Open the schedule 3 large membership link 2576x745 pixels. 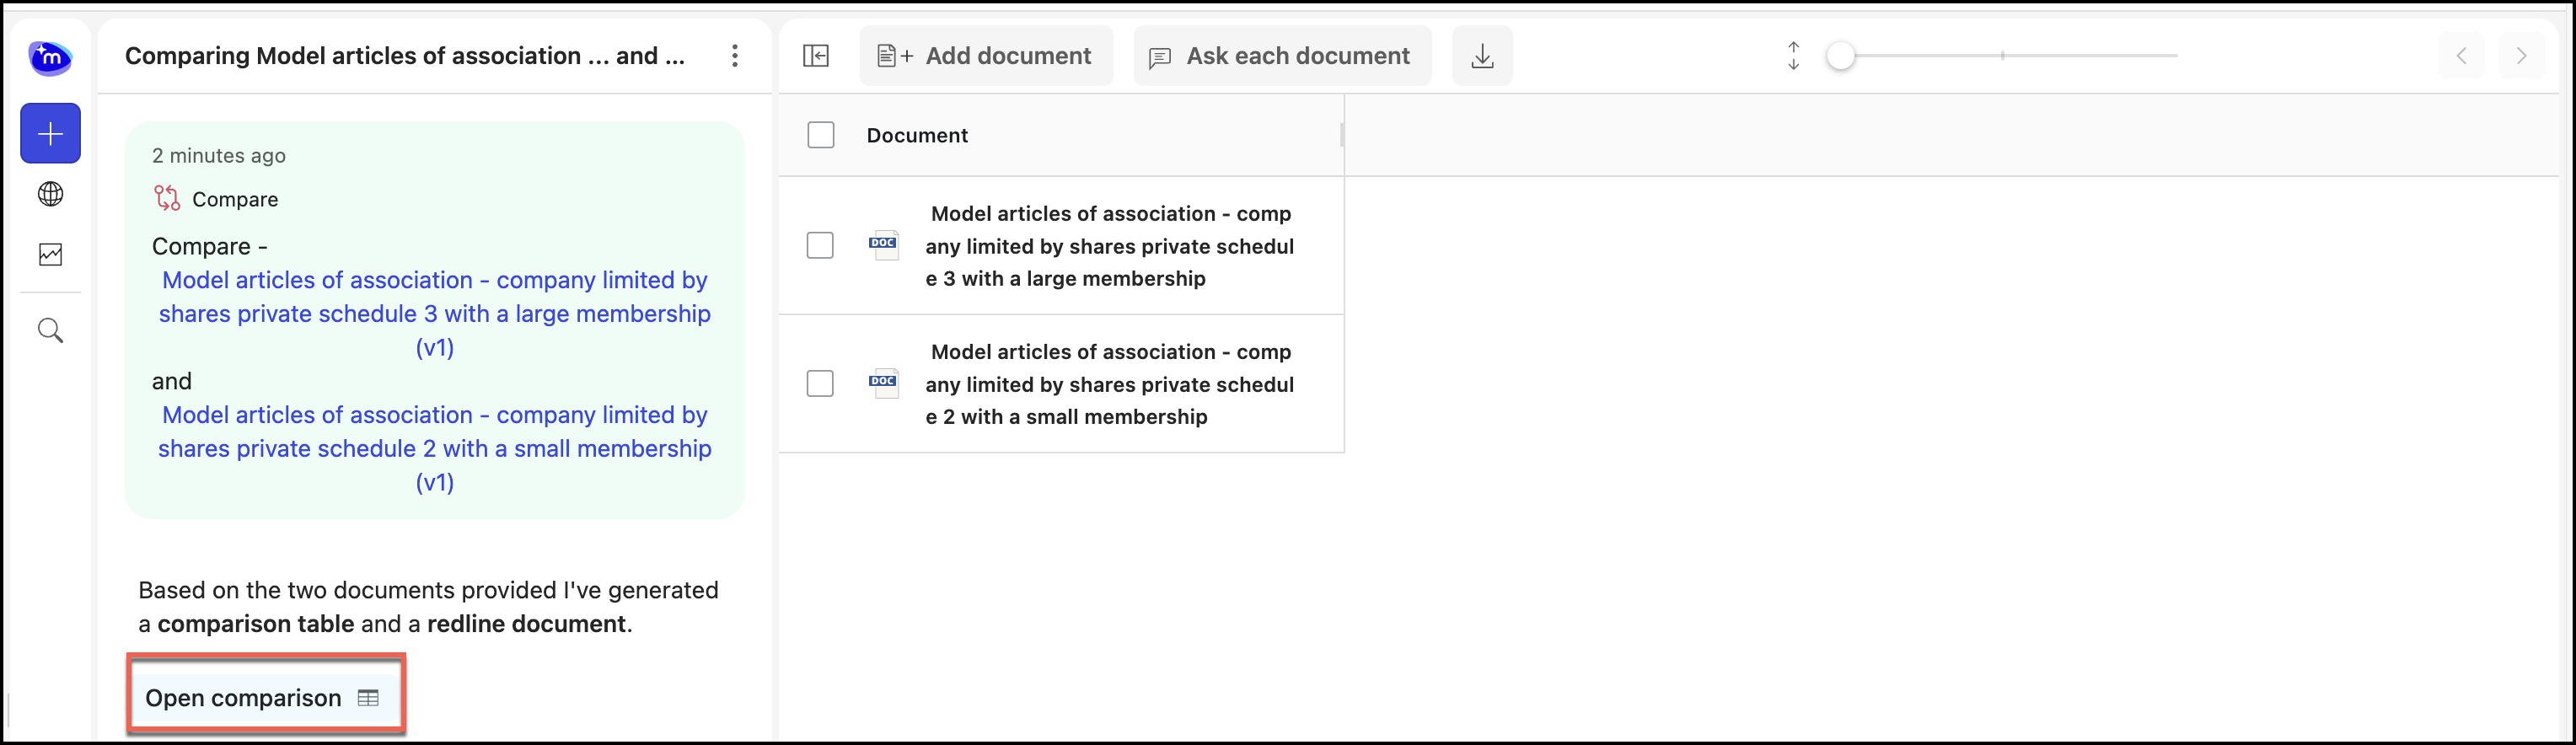(434, 313)
